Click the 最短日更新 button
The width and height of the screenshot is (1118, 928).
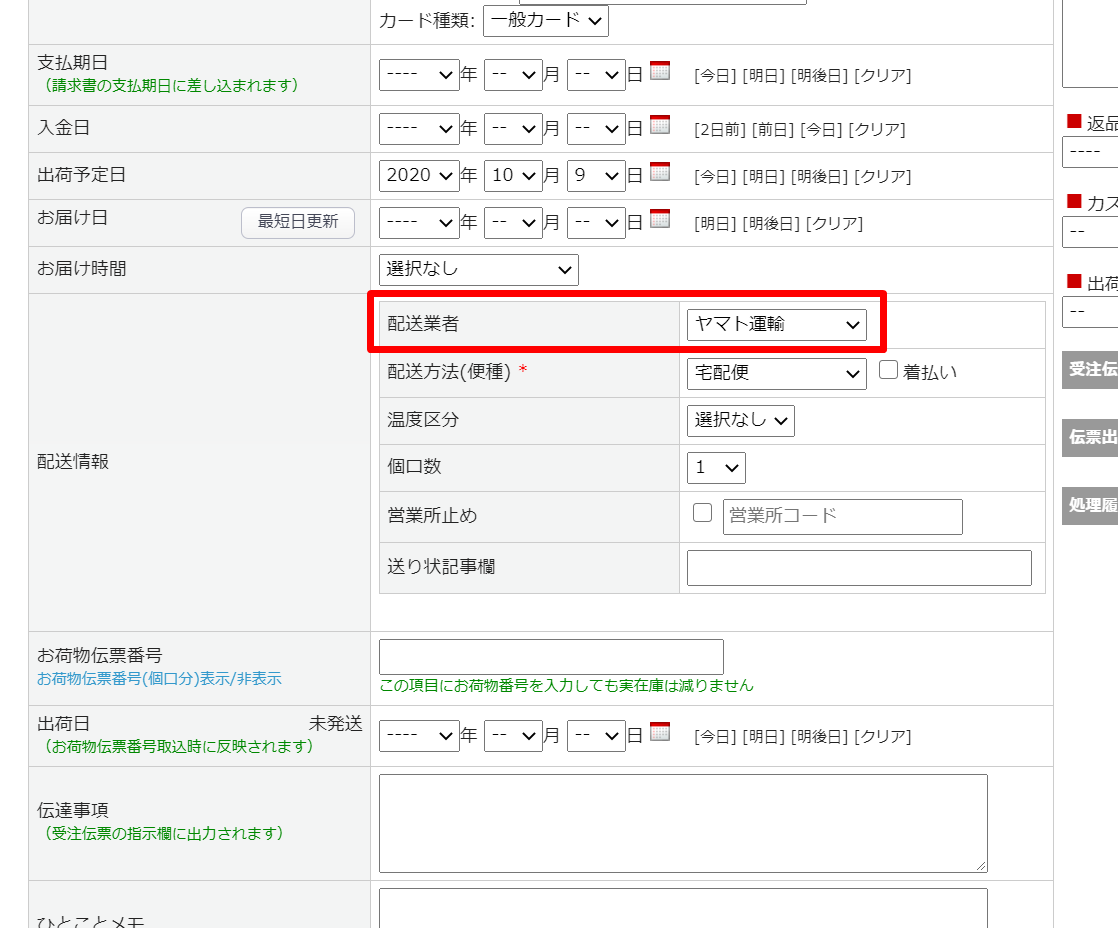tap(298, 222)
